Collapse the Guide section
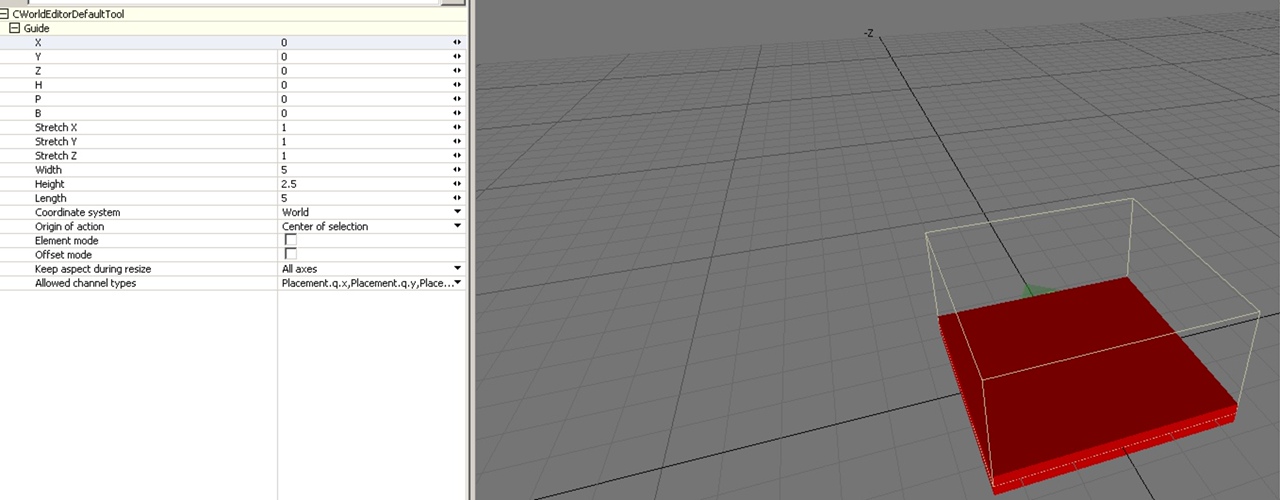1280x500 pixels. (x=15, y=29)
